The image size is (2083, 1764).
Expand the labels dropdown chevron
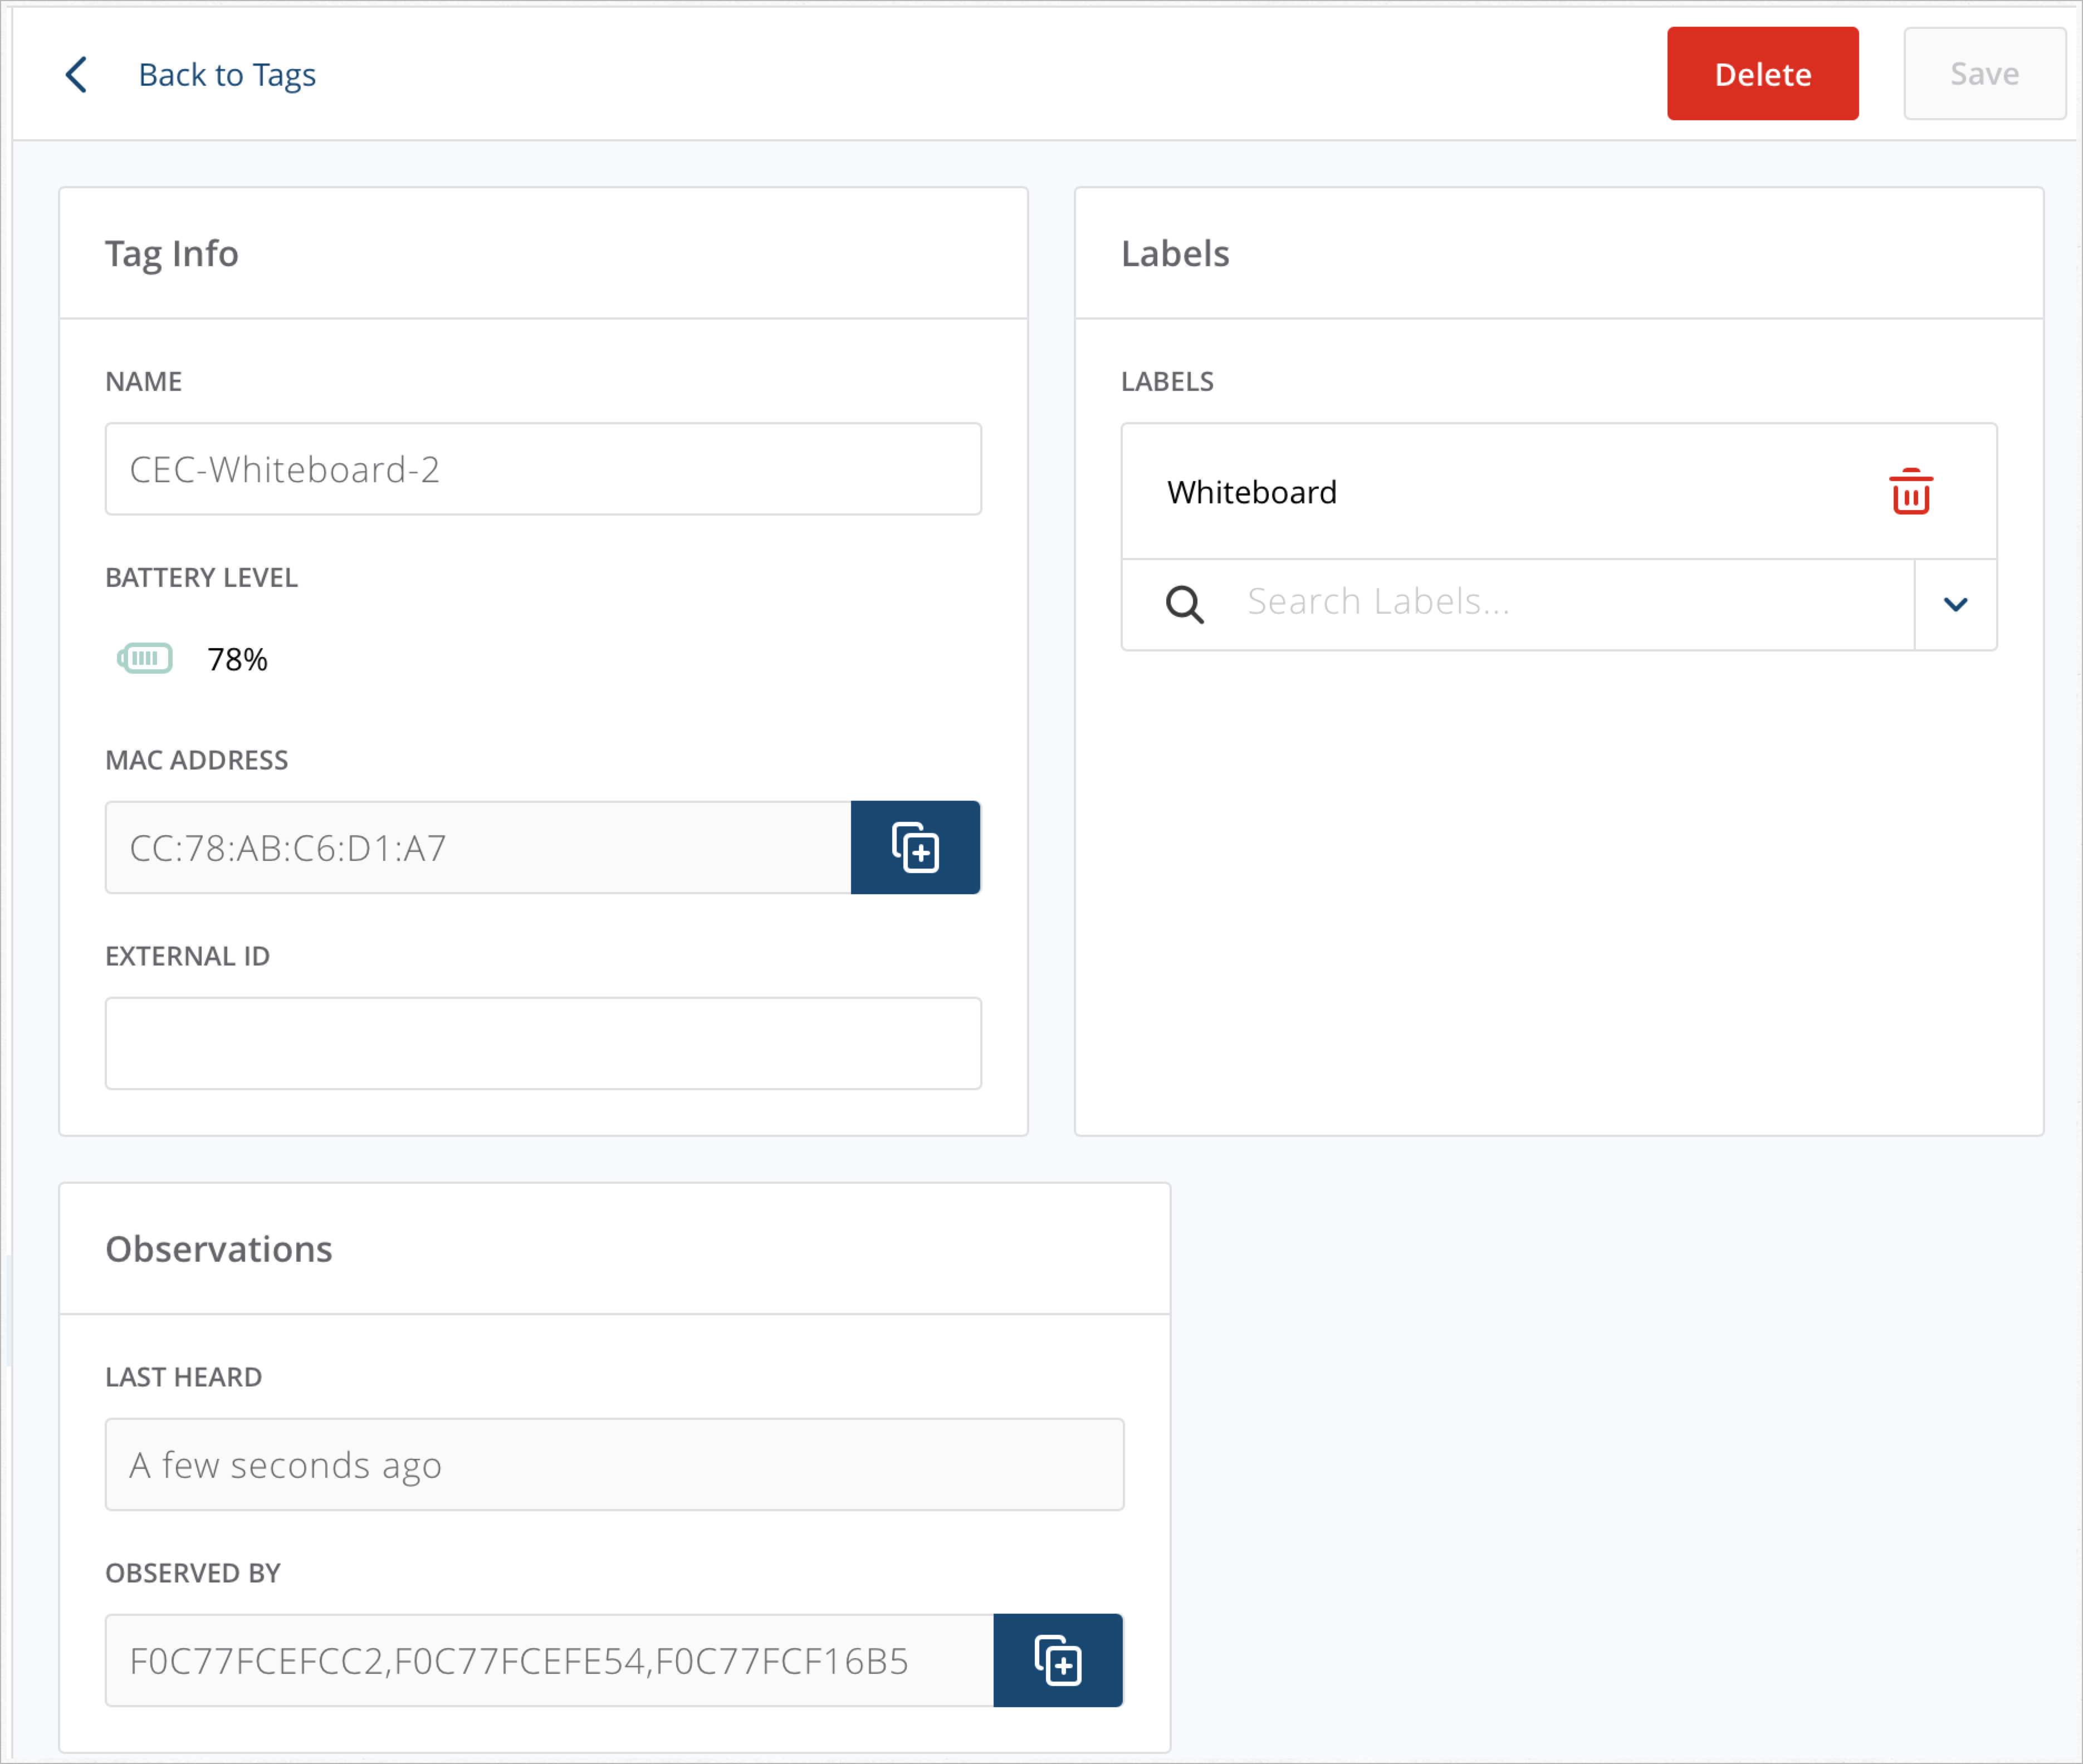1955,604
